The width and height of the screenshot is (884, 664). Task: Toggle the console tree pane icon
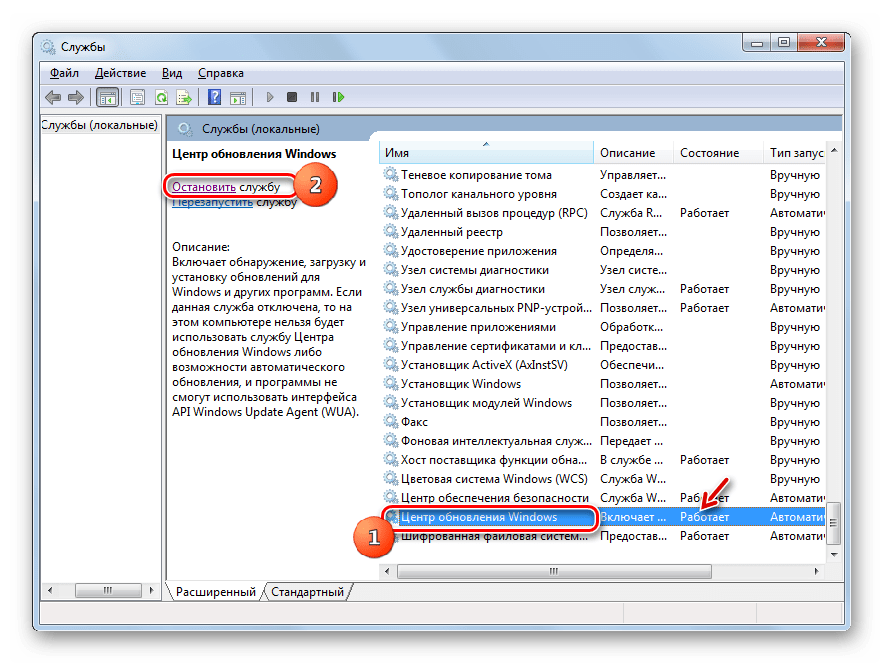[x=107, y=98]
